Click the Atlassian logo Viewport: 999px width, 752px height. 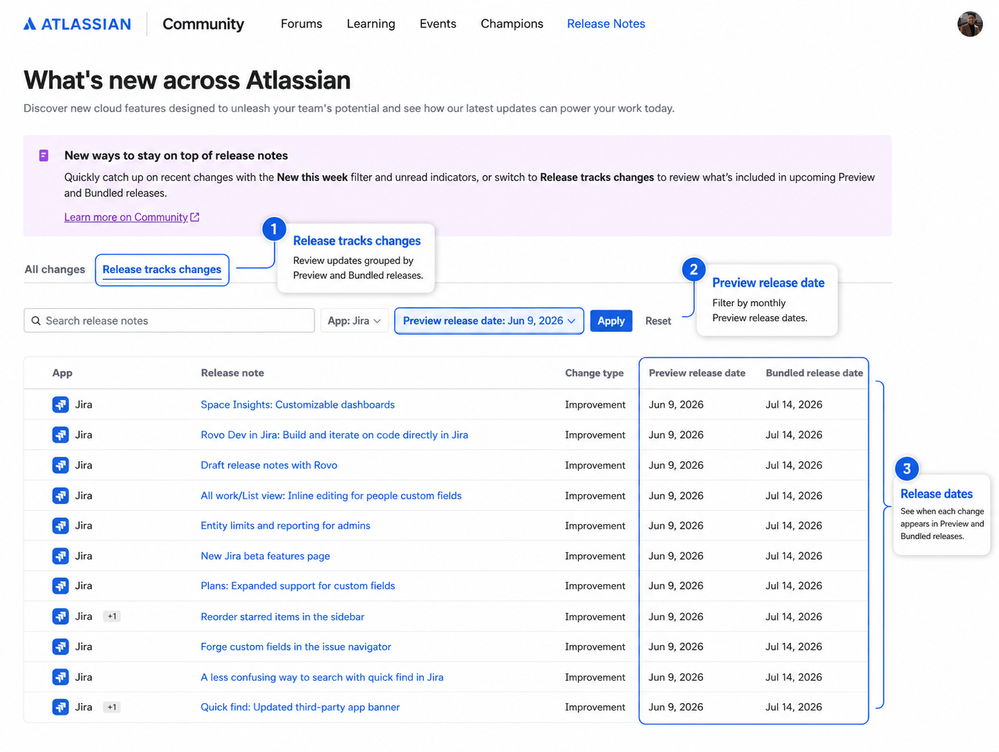pyautogui.click(x=77, y=24)
